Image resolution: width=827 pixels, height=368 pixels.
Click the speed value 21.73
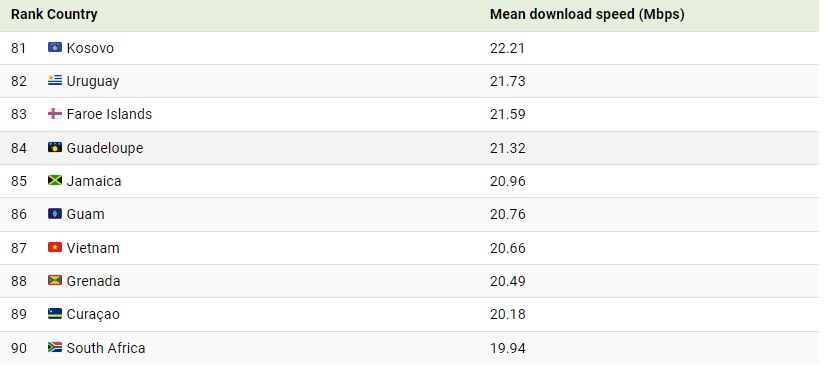(507, 81)
